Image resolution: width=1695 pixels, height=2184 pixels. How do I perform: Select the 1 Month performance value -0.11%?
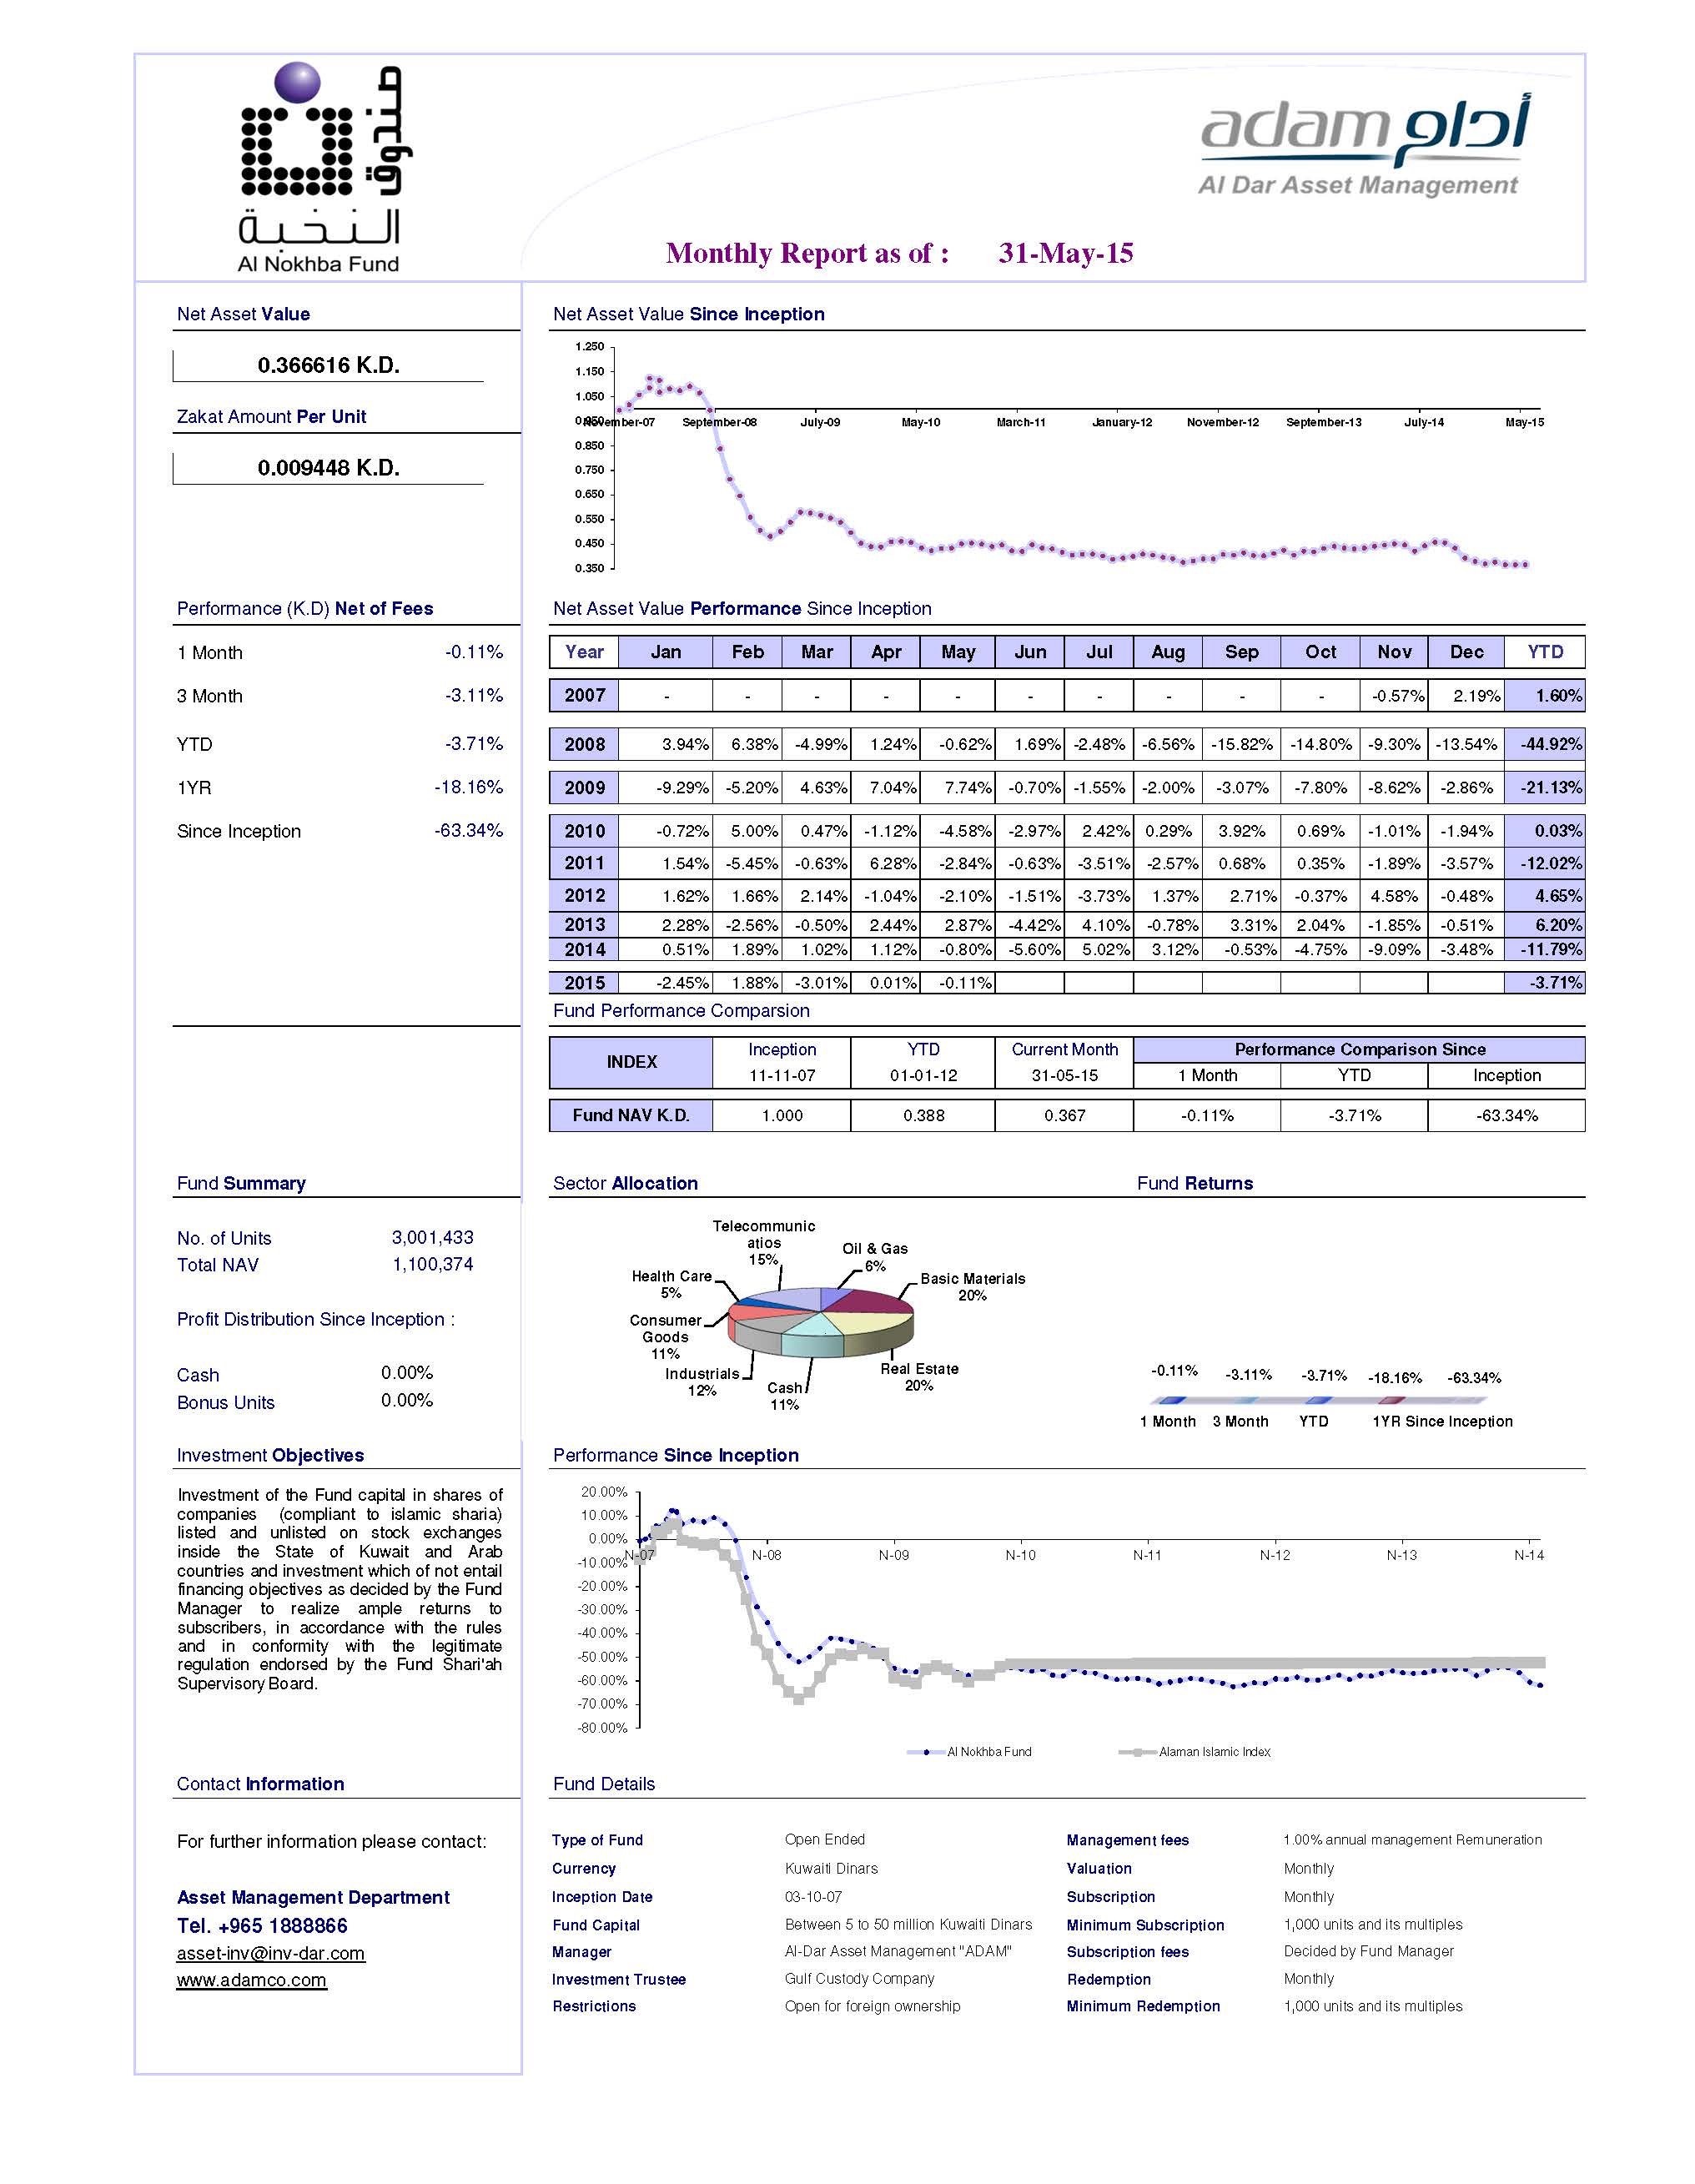474,652
